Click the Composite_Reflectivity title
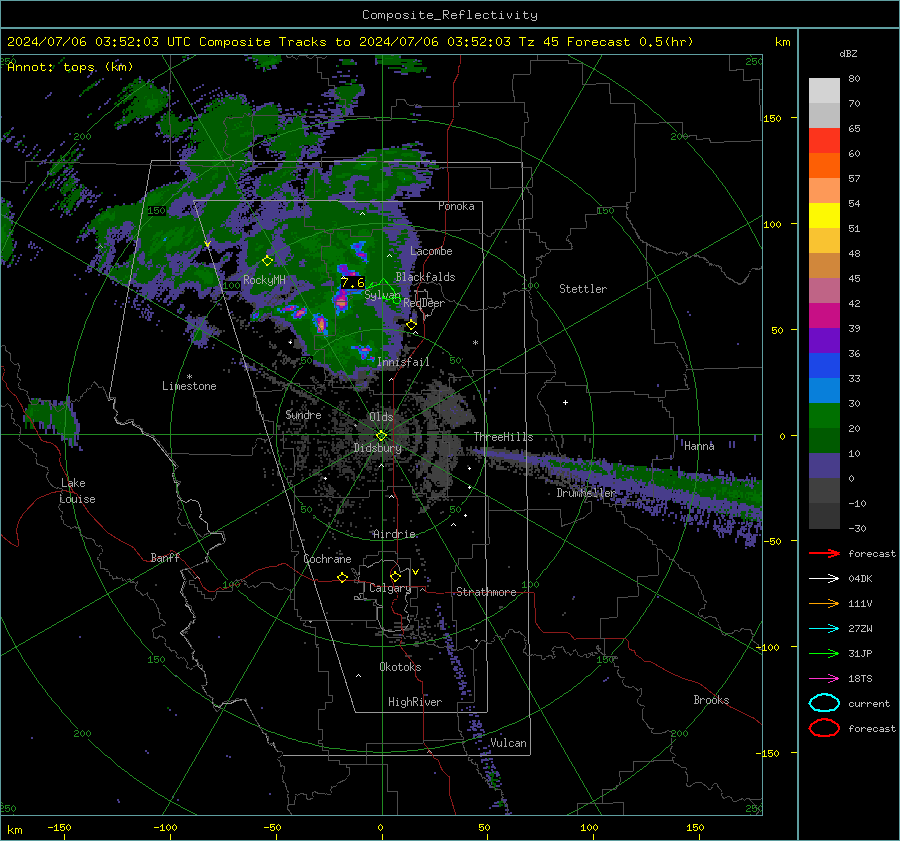900x841 pixels. pyautogui.click(x=450, y=15)
